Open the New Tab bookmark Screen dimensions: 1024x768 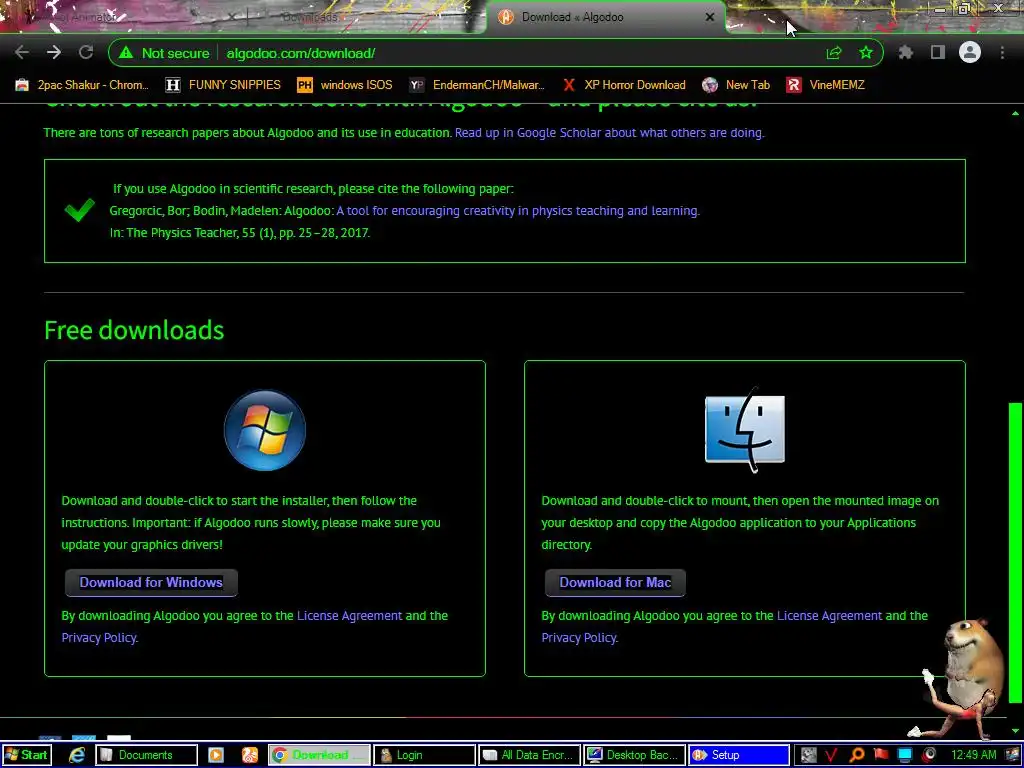[x=736, y=85]
